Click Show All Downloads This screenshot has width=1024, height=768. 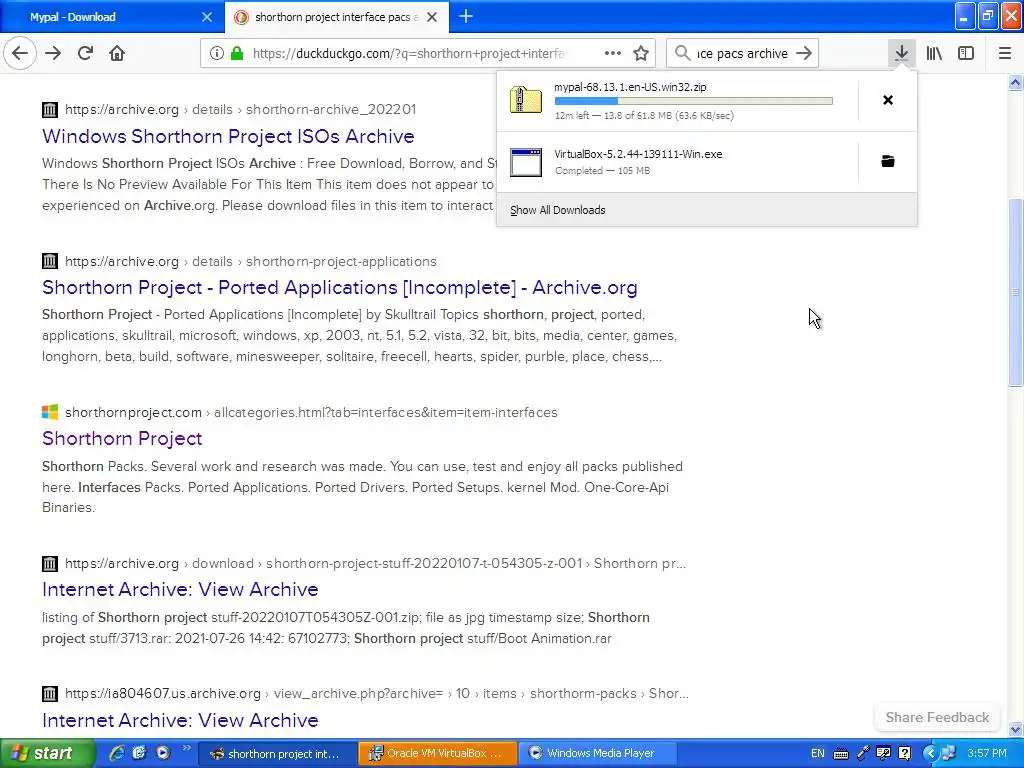[x=558, y=210]
